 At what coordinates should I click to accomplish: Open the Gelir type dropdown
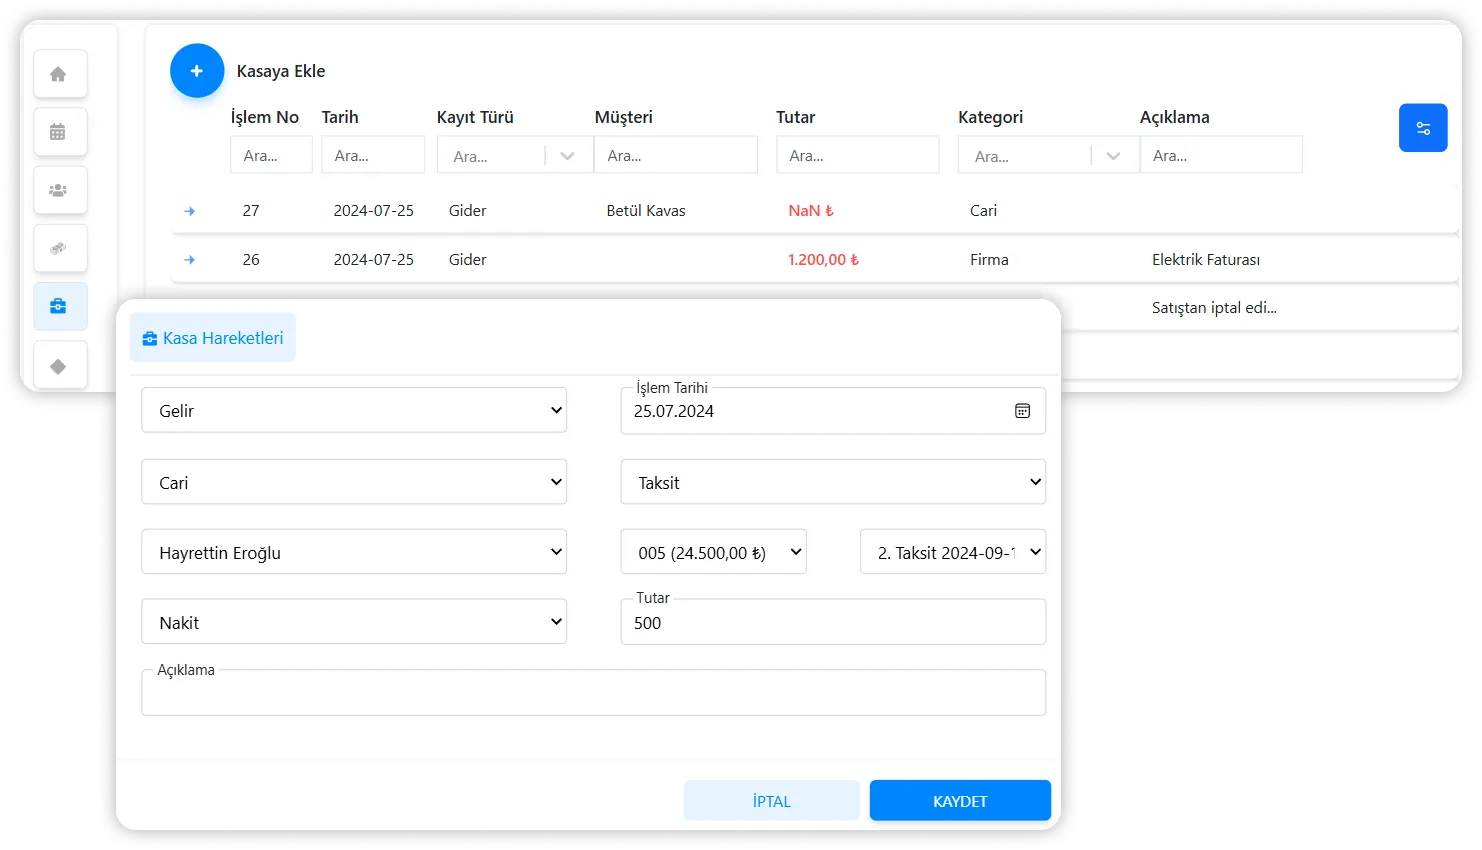point(354,411)
